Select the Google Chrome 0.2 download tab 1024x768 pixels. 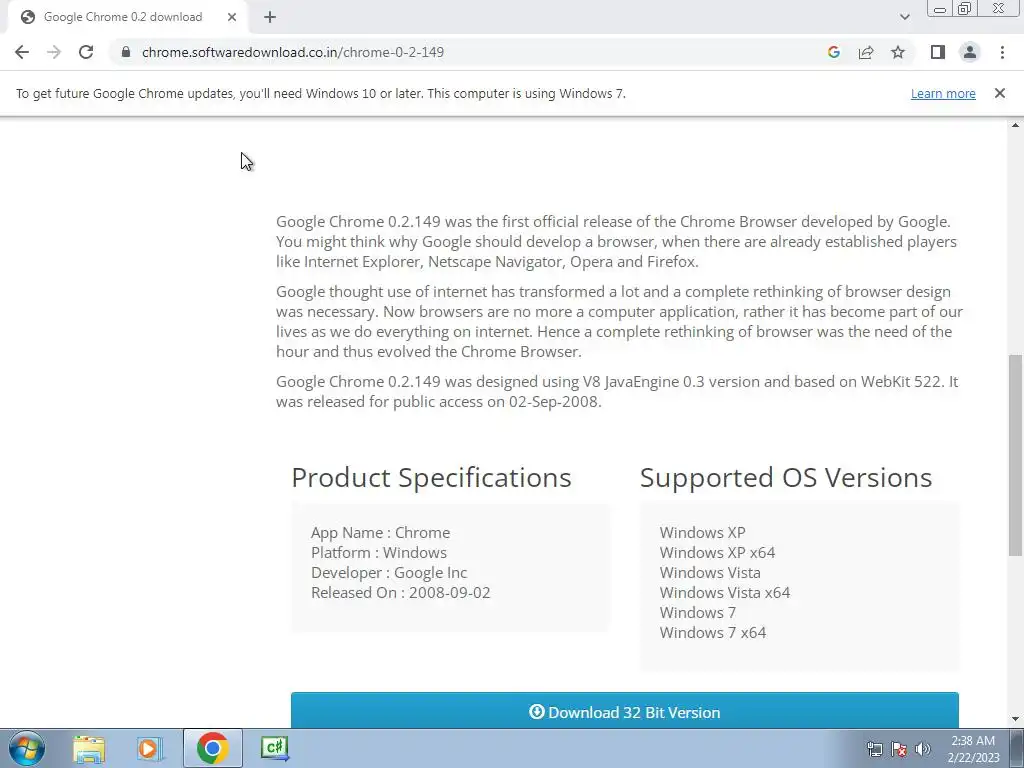click(x=123, y=17)
